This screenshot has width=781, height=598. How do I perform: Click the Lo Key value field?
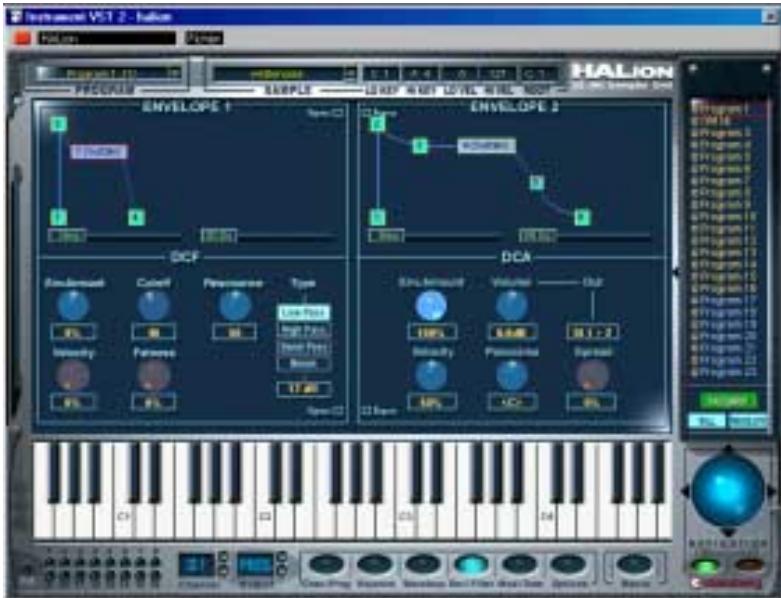tap(380, 74)
